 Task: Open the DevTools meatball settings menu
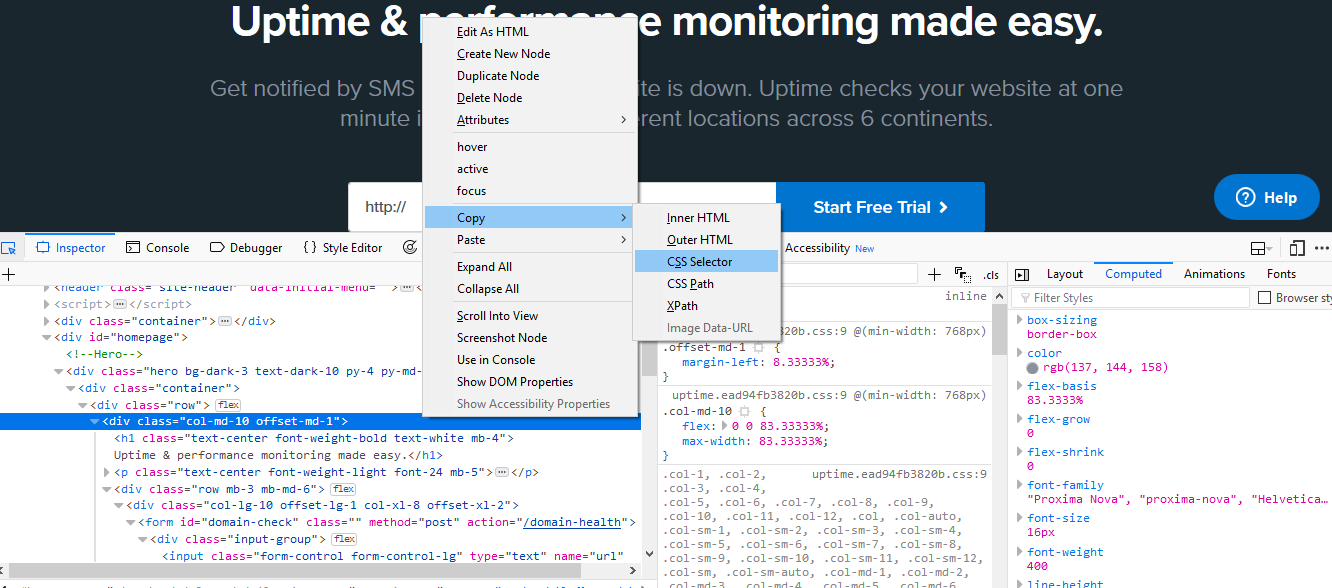[x=1323, y=248]
